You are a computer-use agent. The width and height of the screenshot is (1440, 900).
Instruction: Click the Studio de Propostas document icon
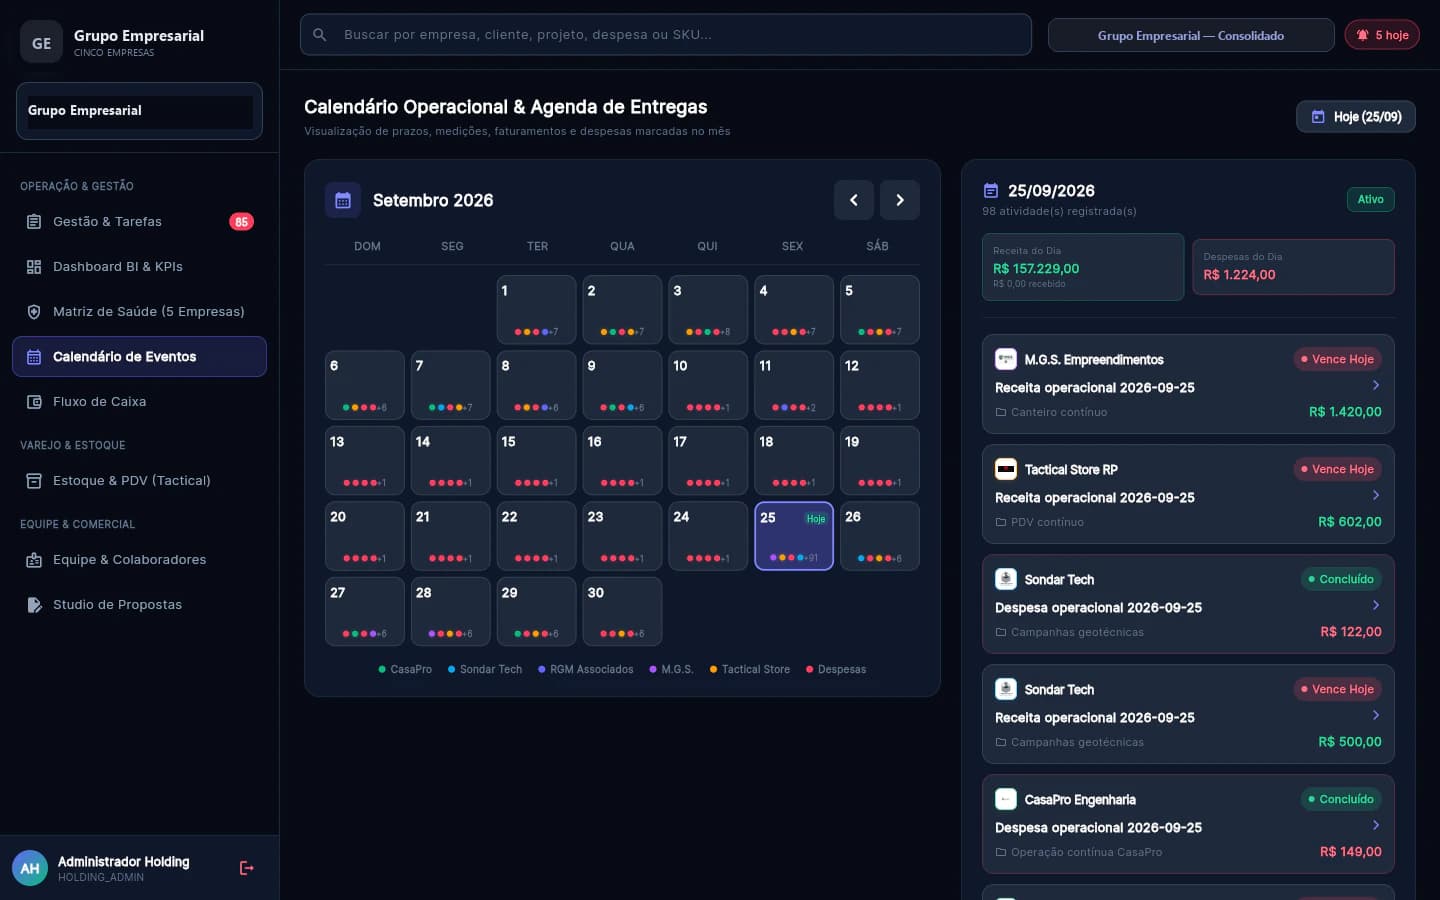pos(34,605)
